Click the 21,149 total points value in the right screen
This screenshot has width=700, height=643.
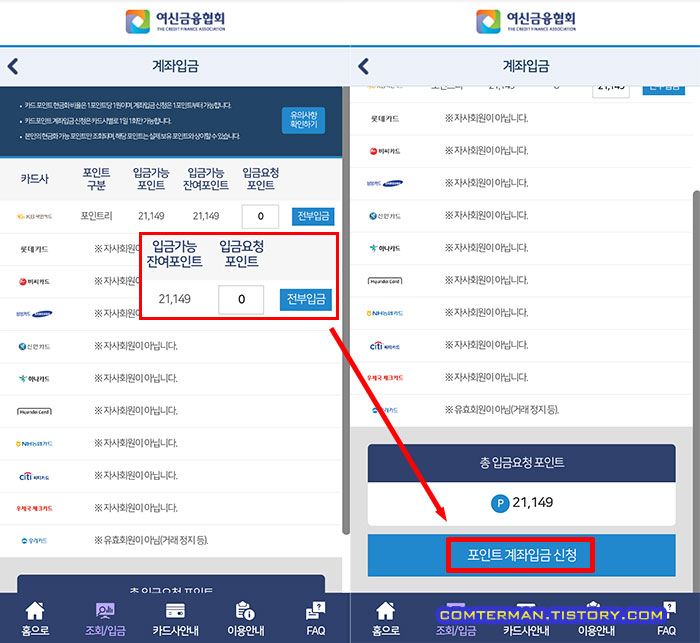[533, 503]
